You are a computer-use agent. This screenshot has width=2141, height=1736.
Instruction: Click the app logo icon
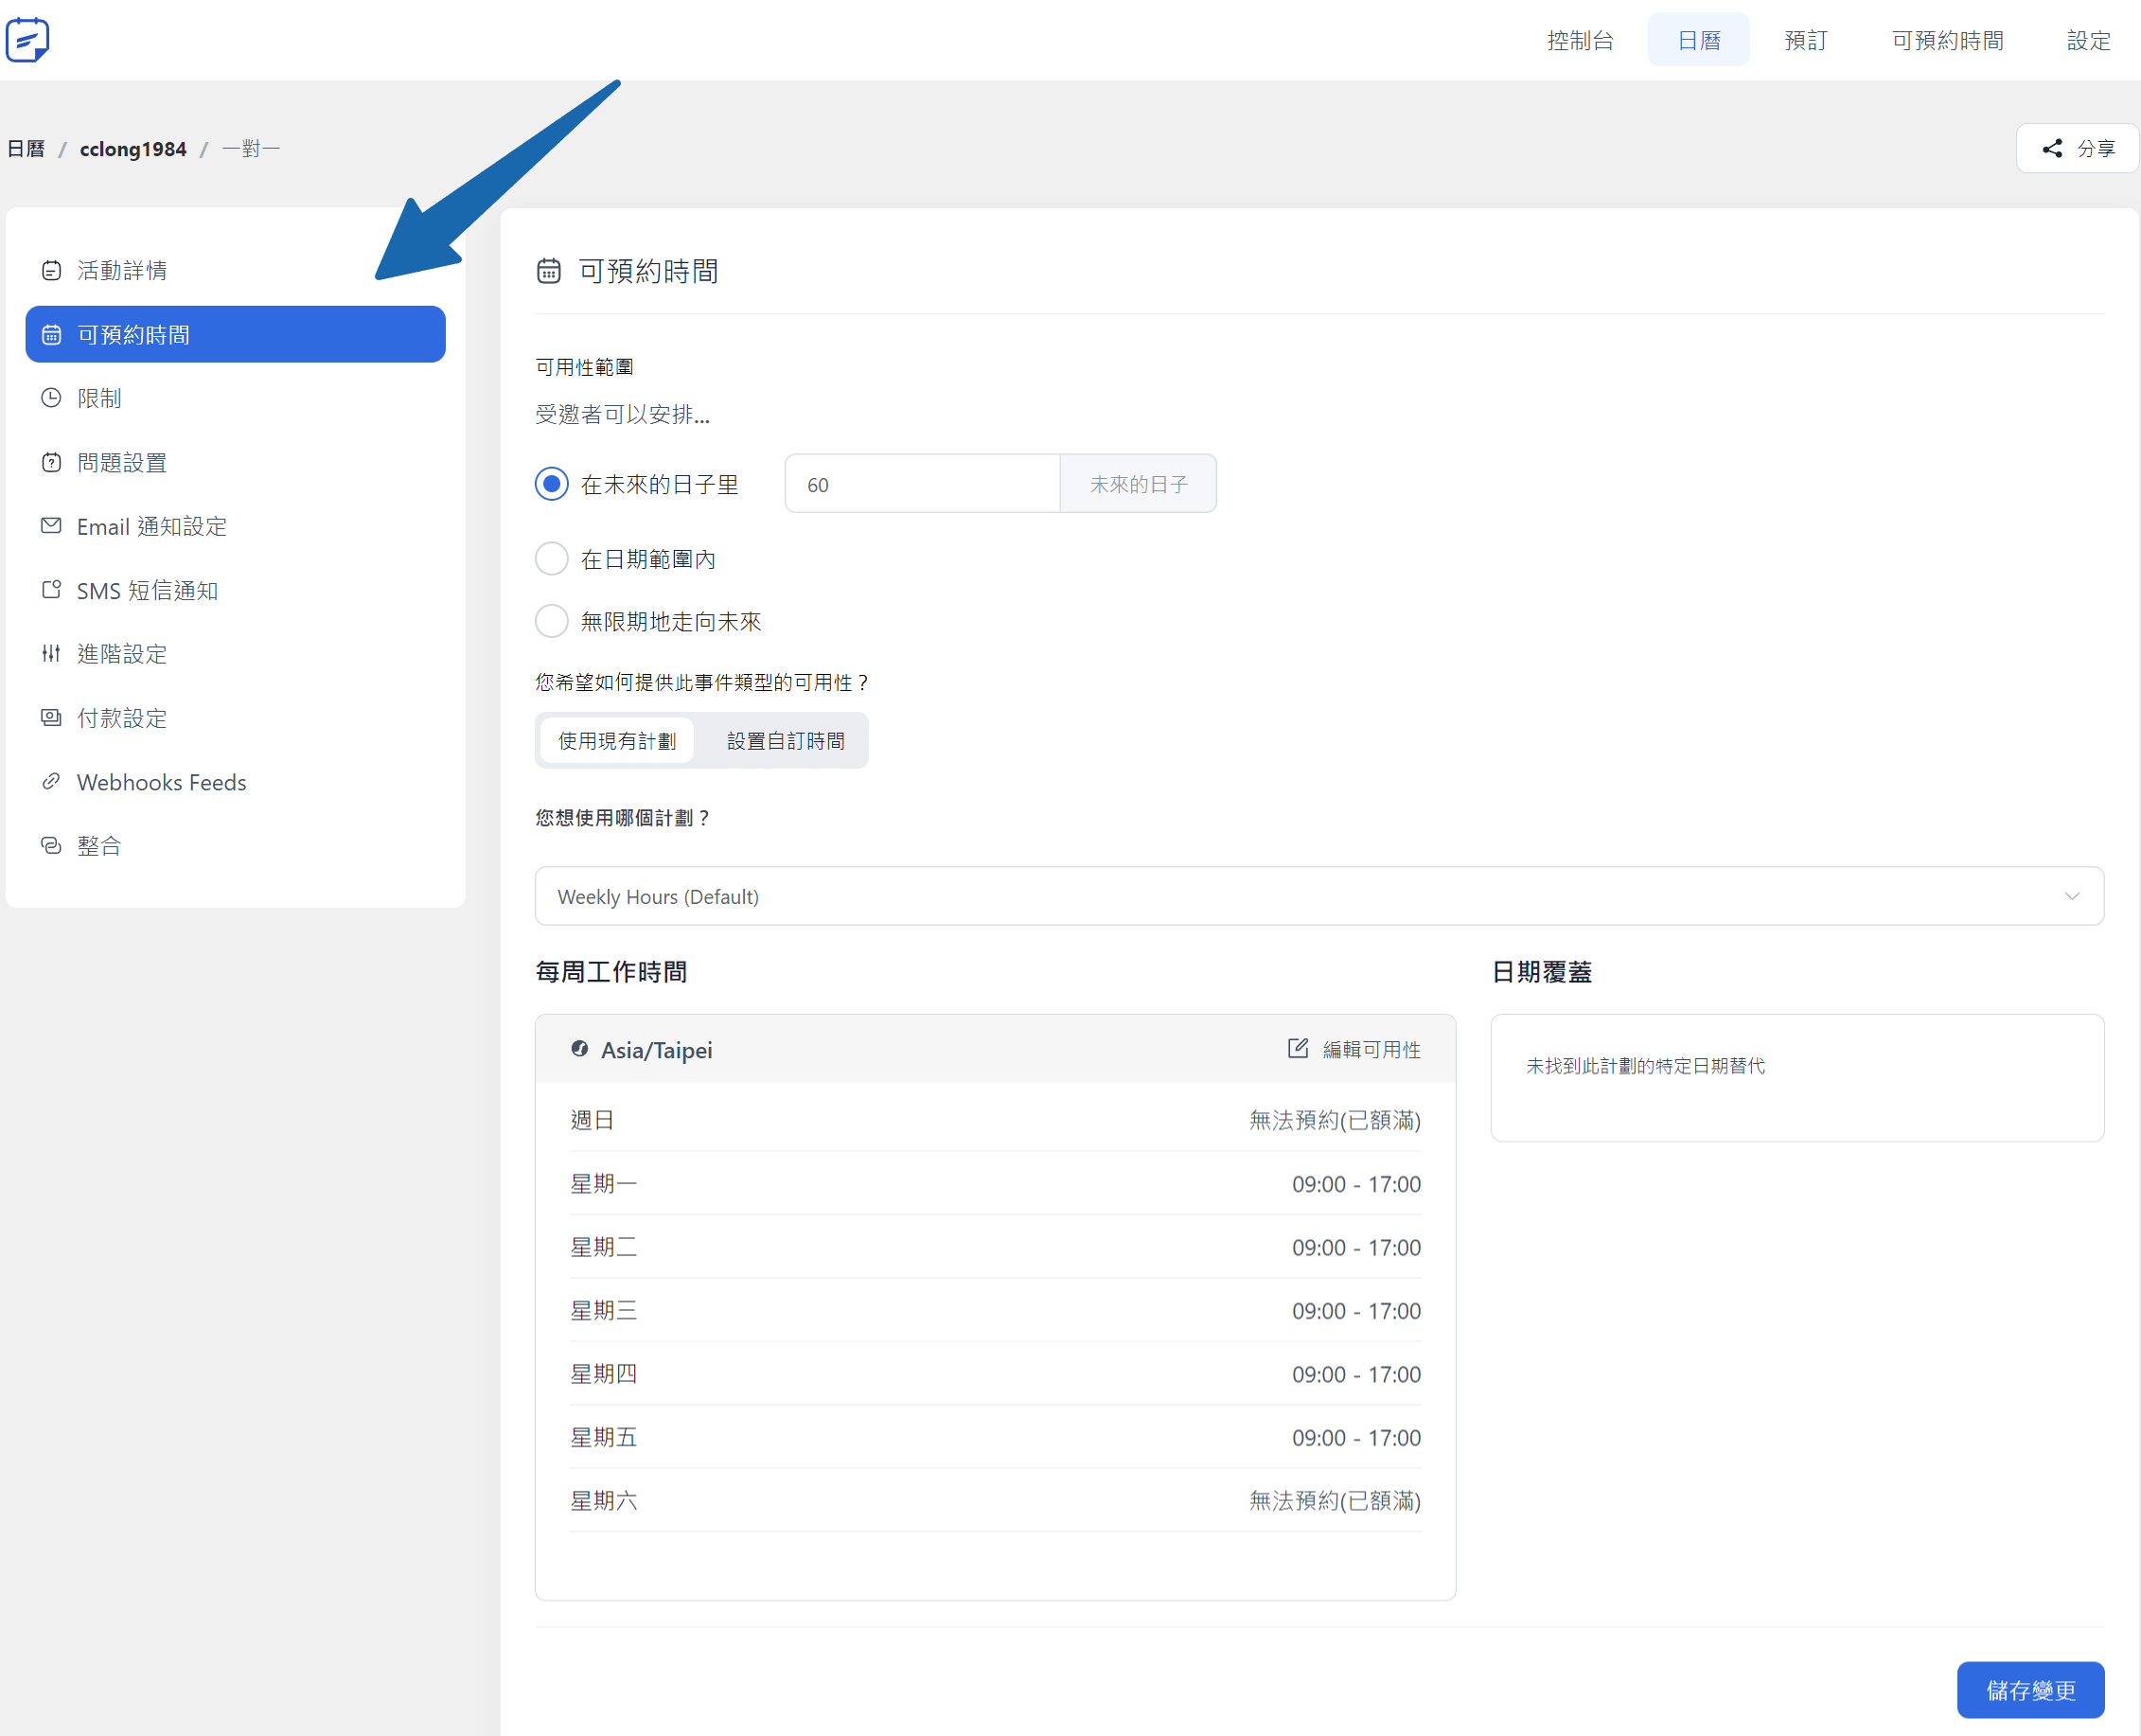(27, 40)
